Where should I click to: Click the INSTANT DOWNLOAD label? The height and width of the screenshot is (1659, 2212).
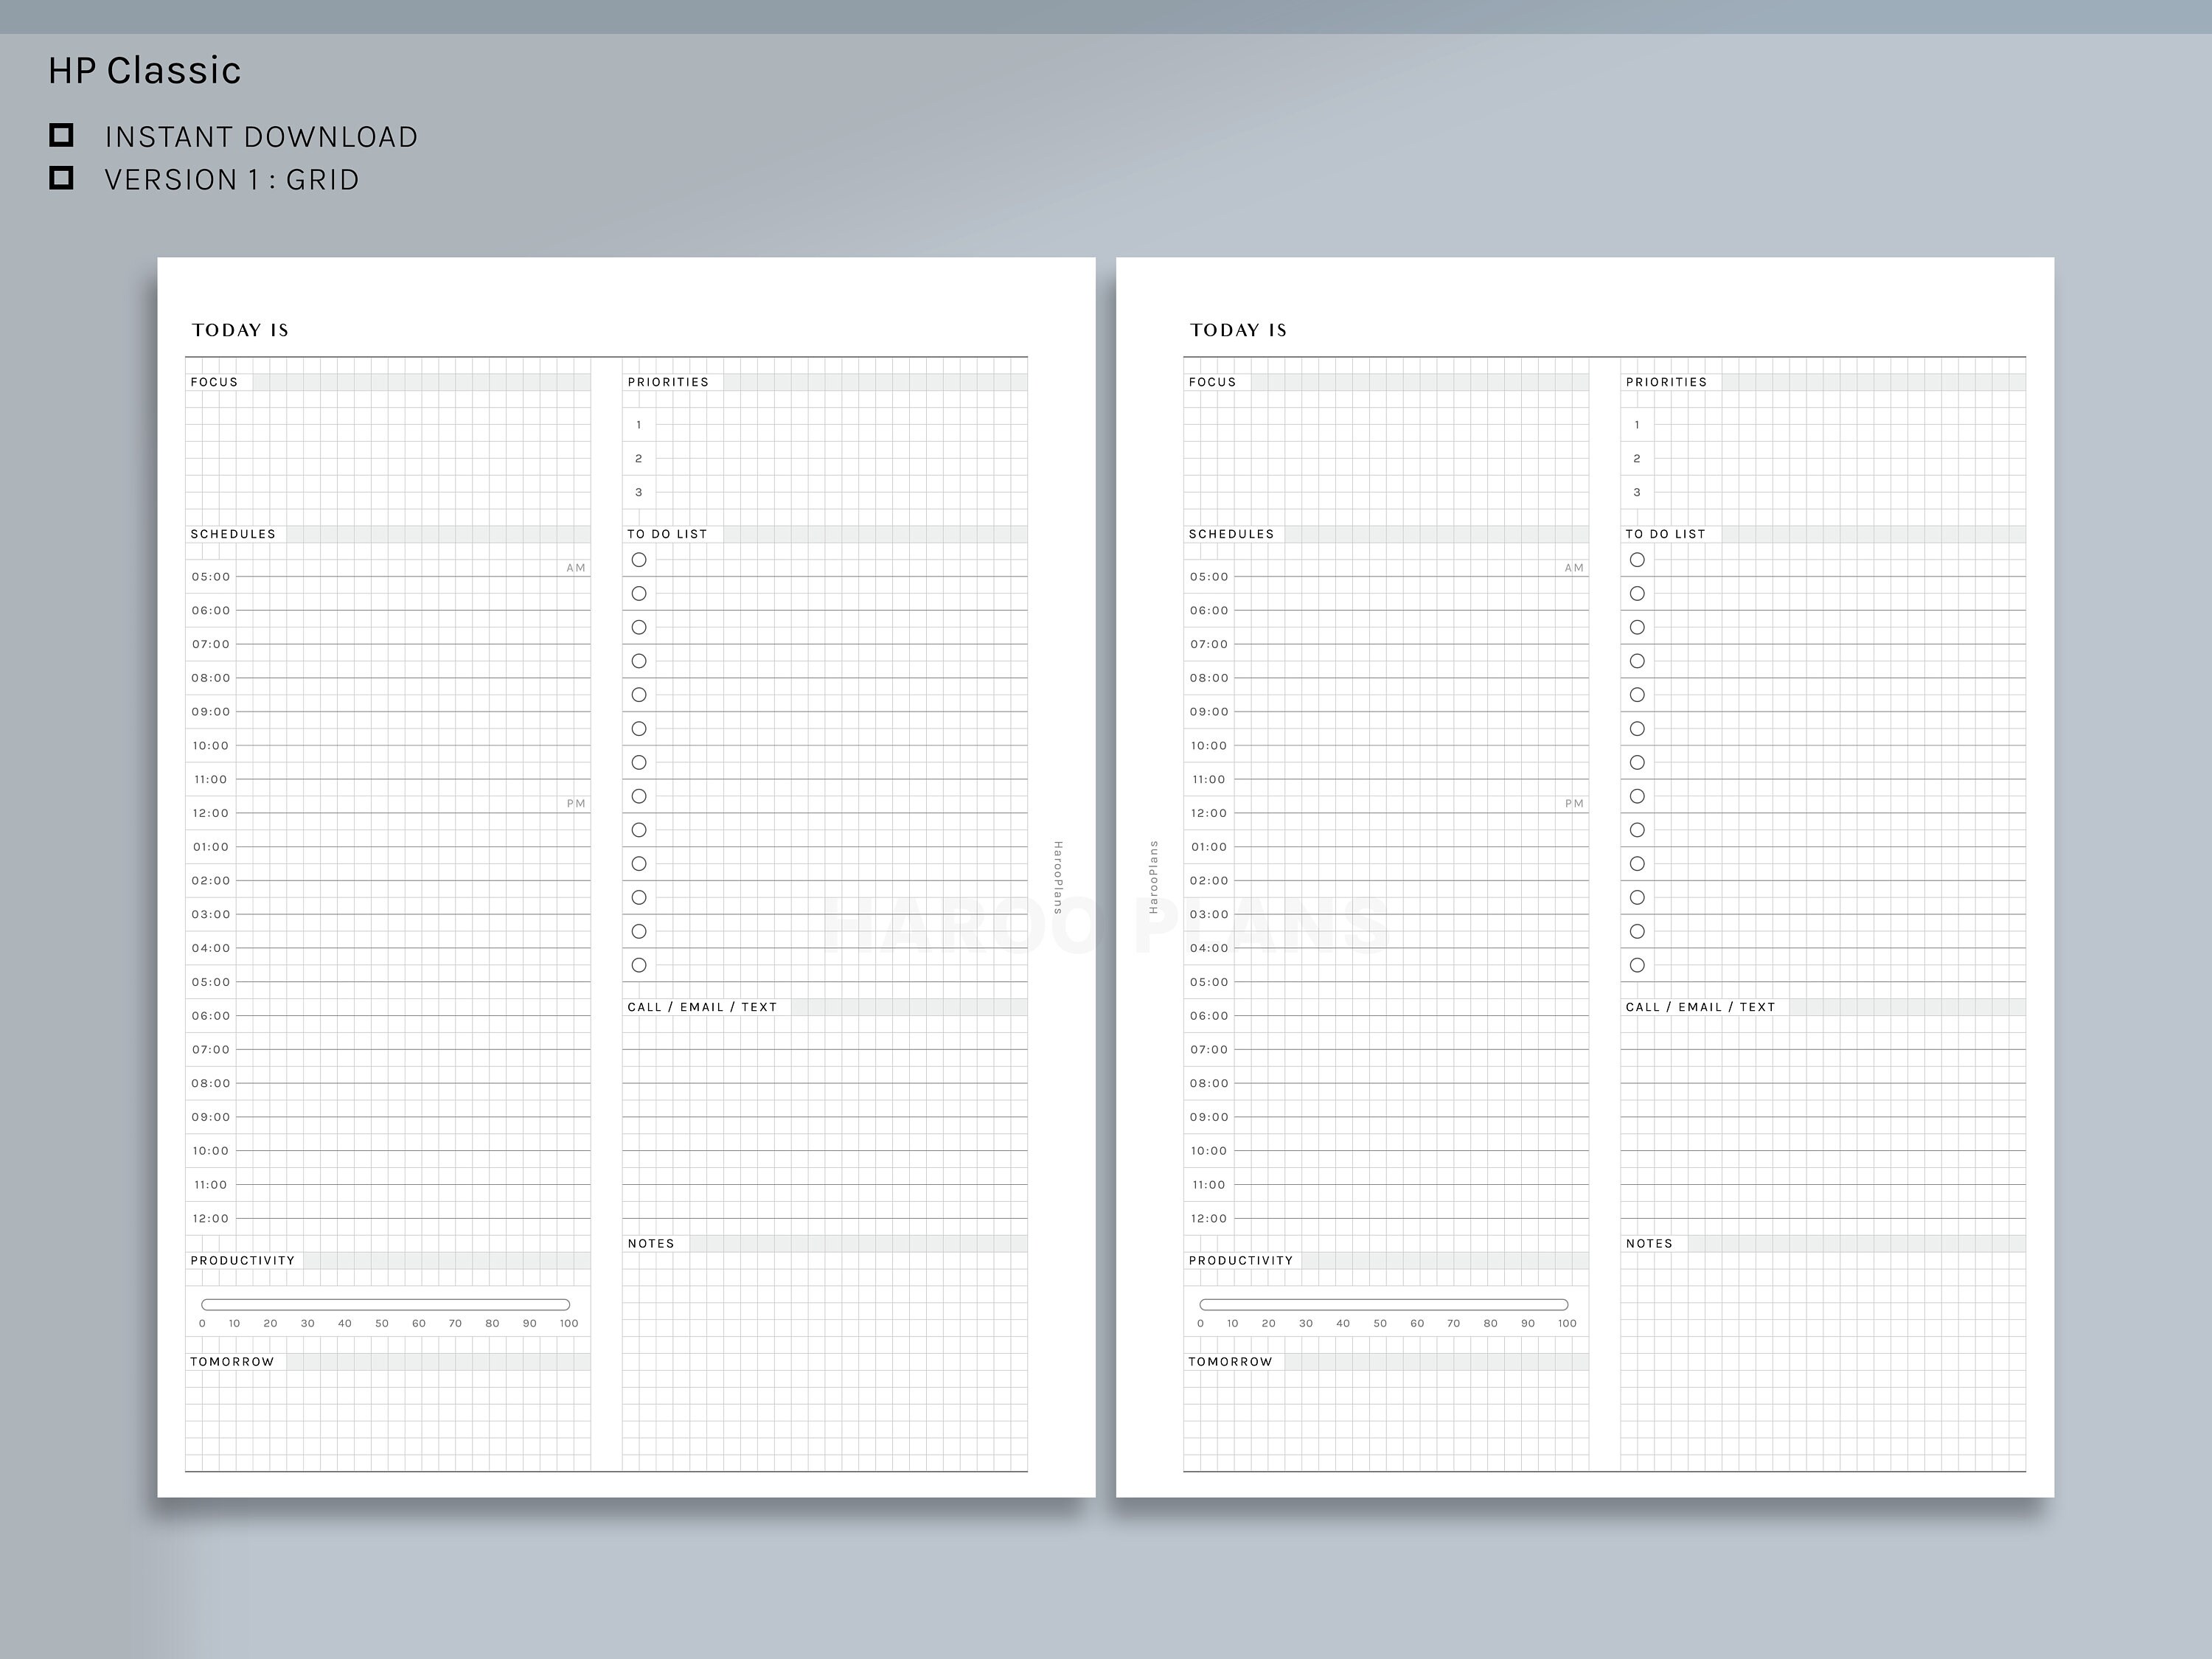pyautogui.click(x=261, y=137)
